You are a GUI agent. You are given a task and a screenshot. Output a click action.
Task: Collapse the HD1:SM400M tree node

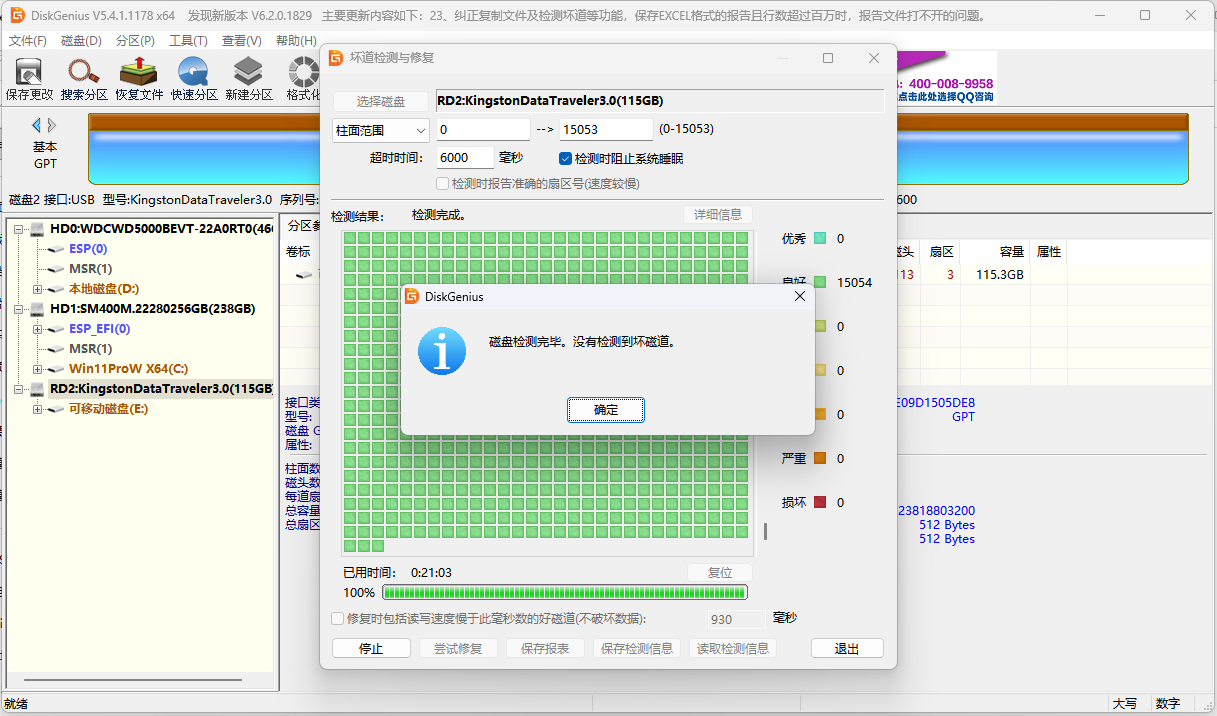click(18, 309)
